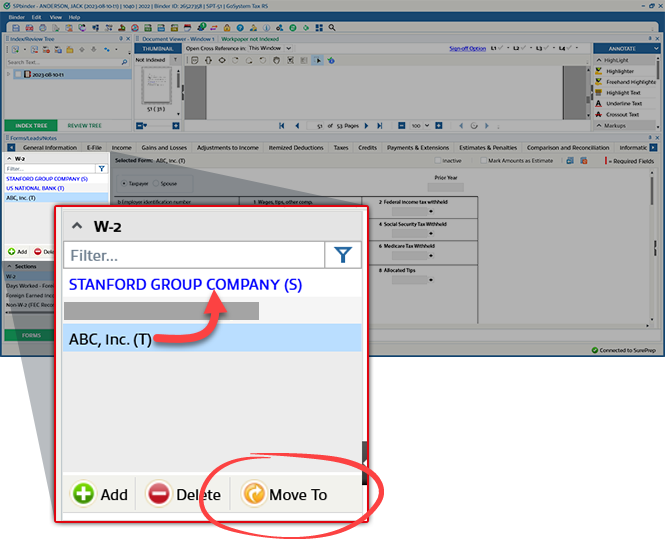The width and height of the screenshot is (665, 545).
Task: Open the Not Indexed filter dropdown
Action: click(175, 60)
